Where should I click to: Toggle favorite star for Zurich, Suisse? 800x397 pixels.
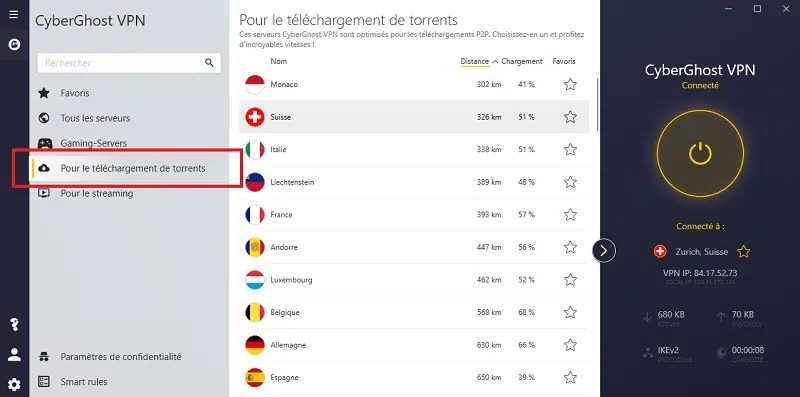[744, 251]
